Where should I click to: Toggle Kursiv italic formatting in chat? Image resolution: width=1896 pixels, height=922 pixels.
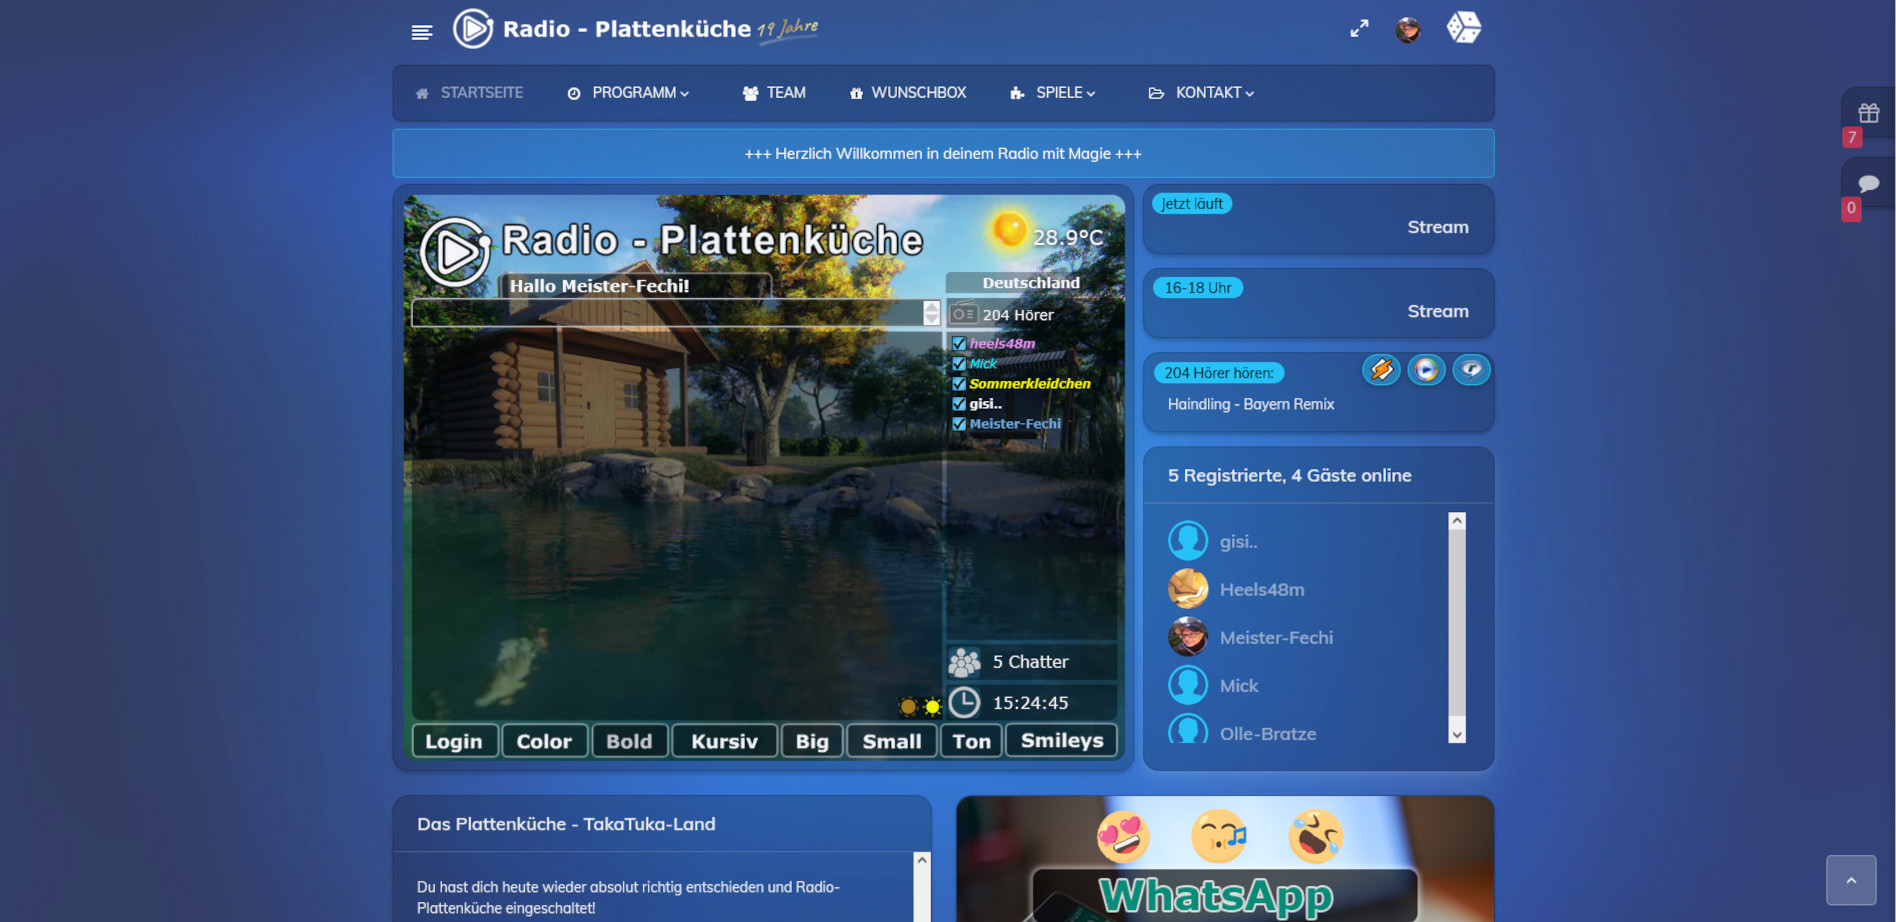(724, 741)
